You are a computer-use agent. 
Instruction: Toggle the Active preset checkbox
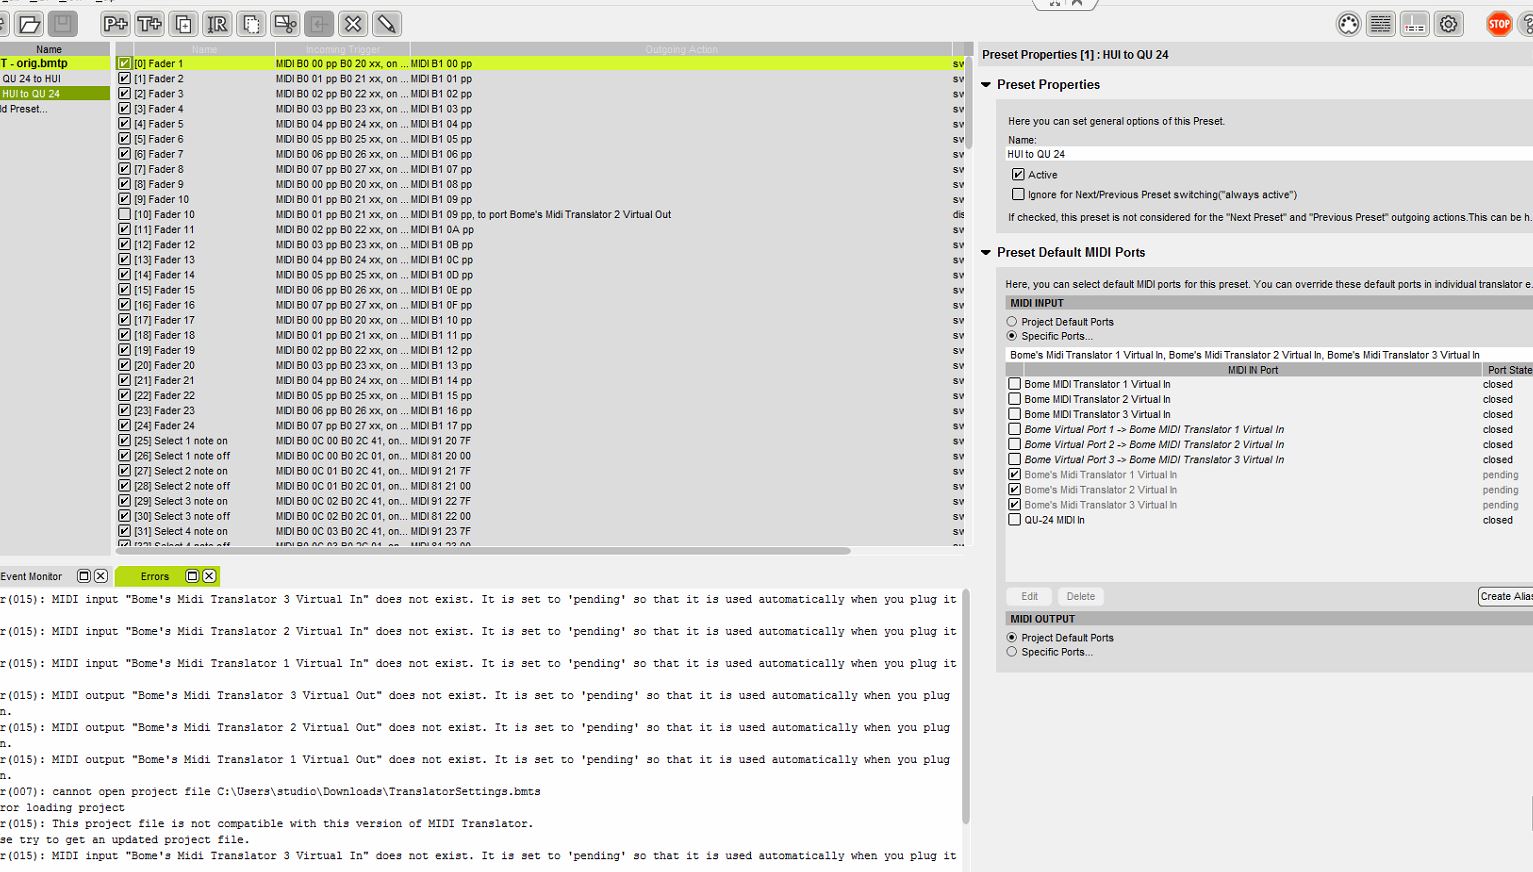point(1018,174)
